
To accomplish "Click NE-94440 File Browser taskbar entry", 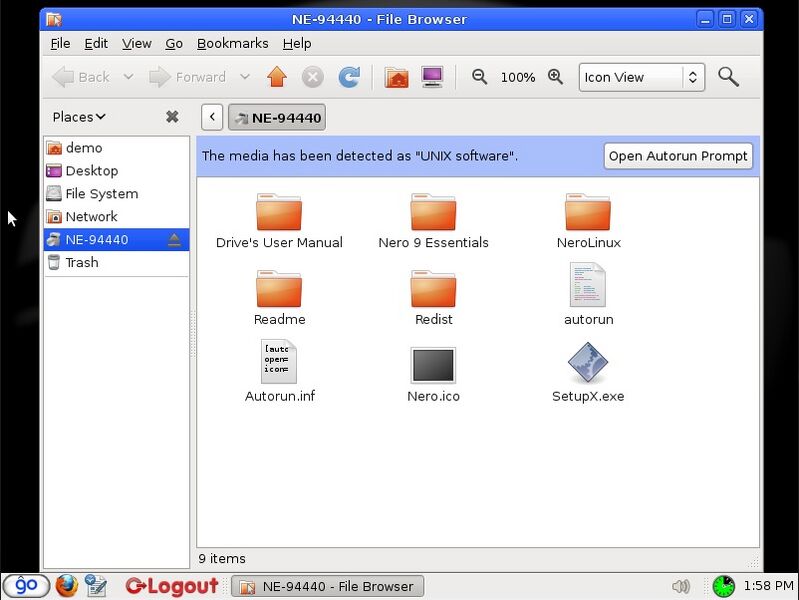I will (x=327, y=586).
